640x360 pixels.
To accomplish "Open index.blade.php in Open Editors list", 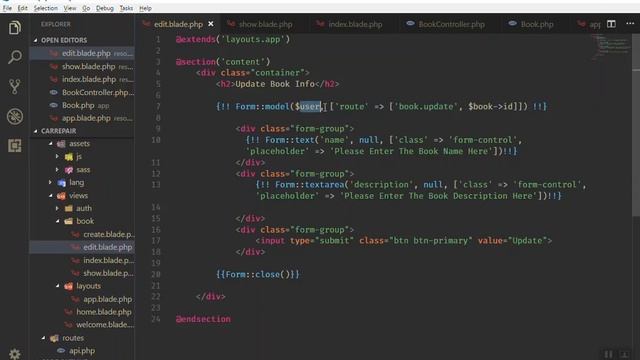I will (x=82, y=79).
